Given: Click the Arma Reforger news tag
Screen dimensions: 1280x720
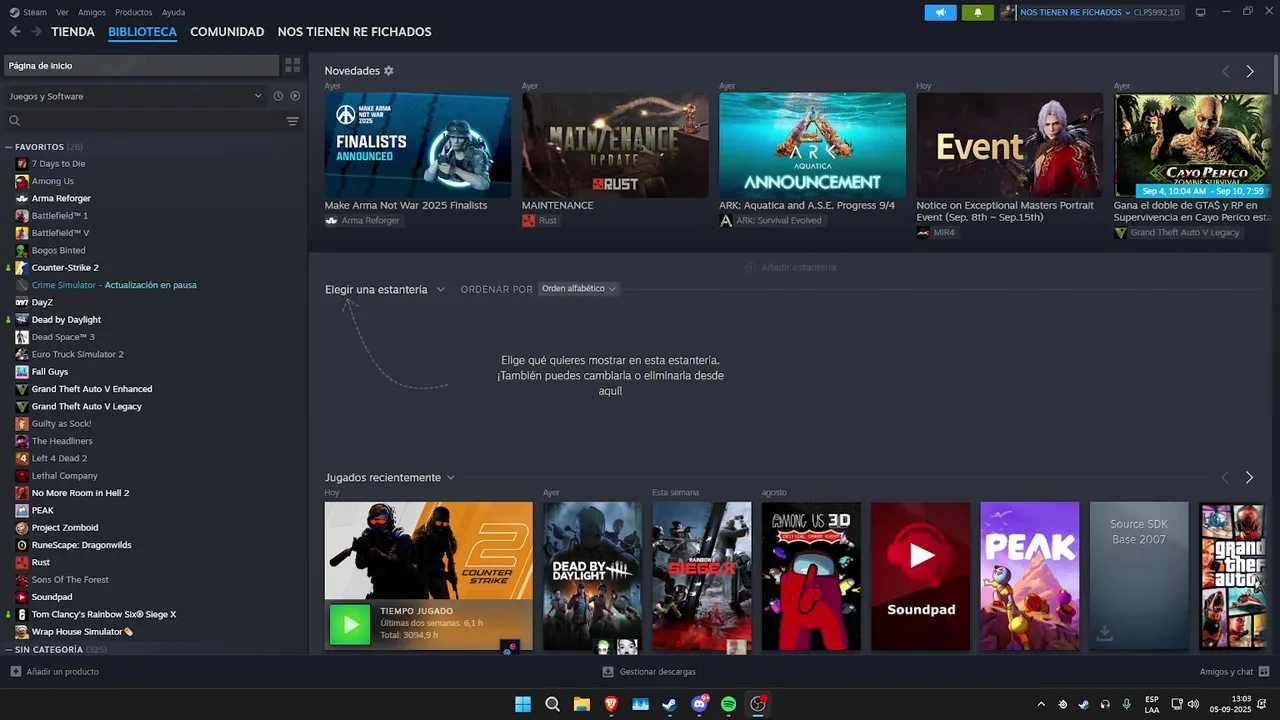Looking at the screenshot, I should point(362,220).
